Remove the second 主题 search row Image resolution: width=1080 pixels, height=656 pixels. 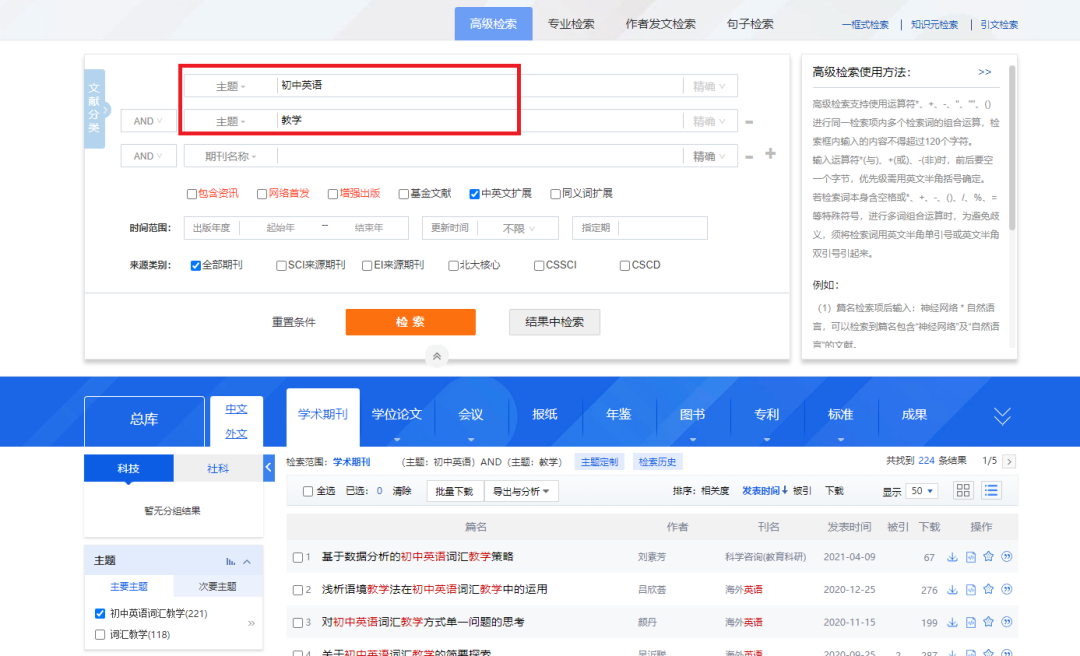pos(749,122)
